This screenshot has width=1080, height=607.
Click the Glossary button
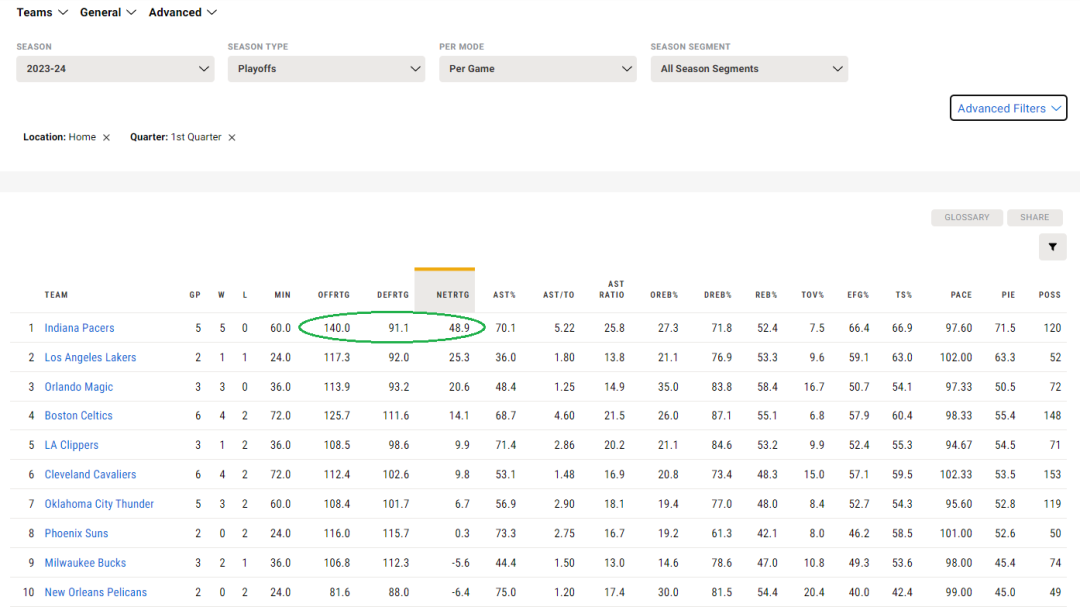(x=967, y=217)
